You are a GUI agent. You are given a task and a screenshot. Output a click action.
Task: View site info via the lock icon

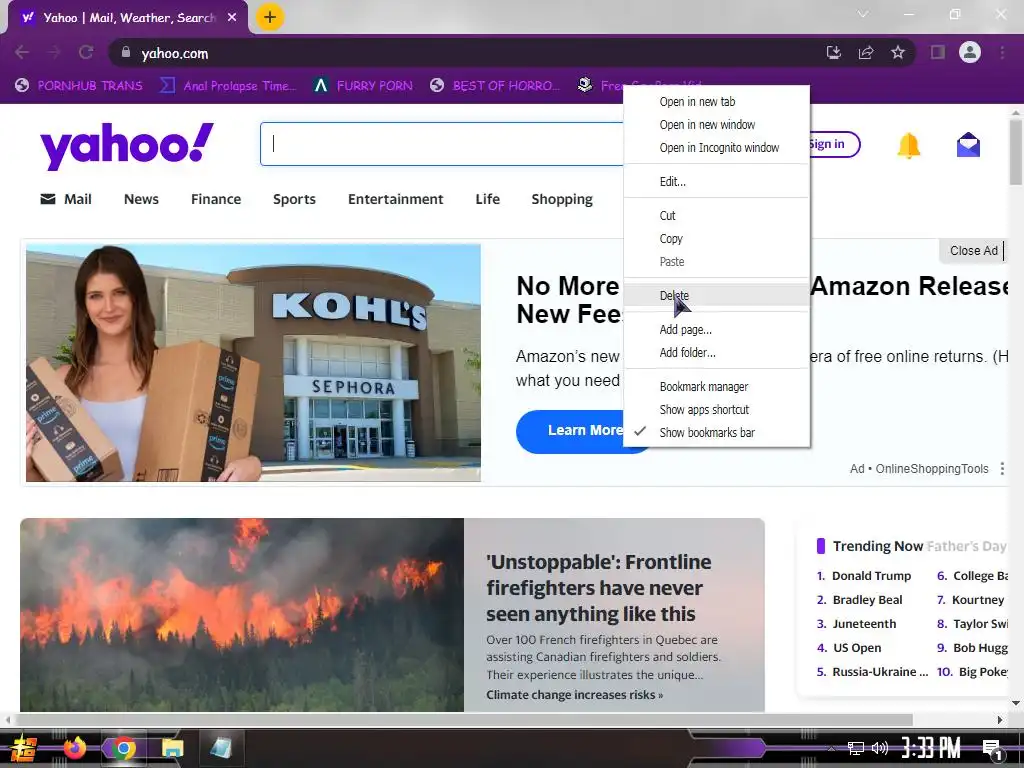(x=126, y=52)
